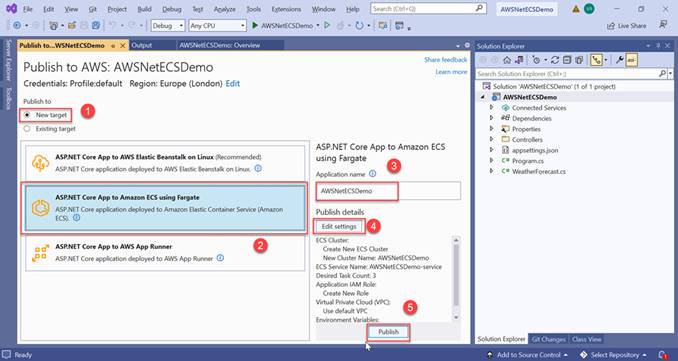Open the Edit menu
The width and height of the screenshot is (678, 361).
tap(49, 9)
